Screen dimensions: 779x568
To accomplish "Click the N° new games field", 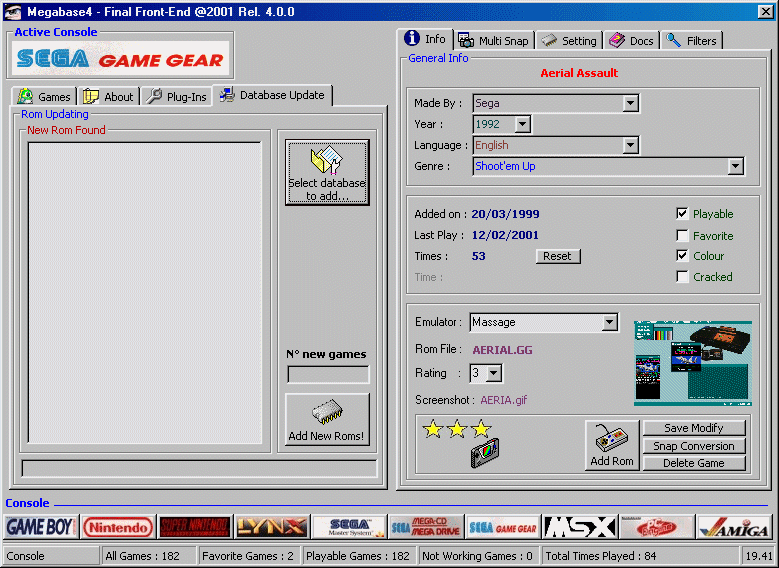I will tap(328, 374).
